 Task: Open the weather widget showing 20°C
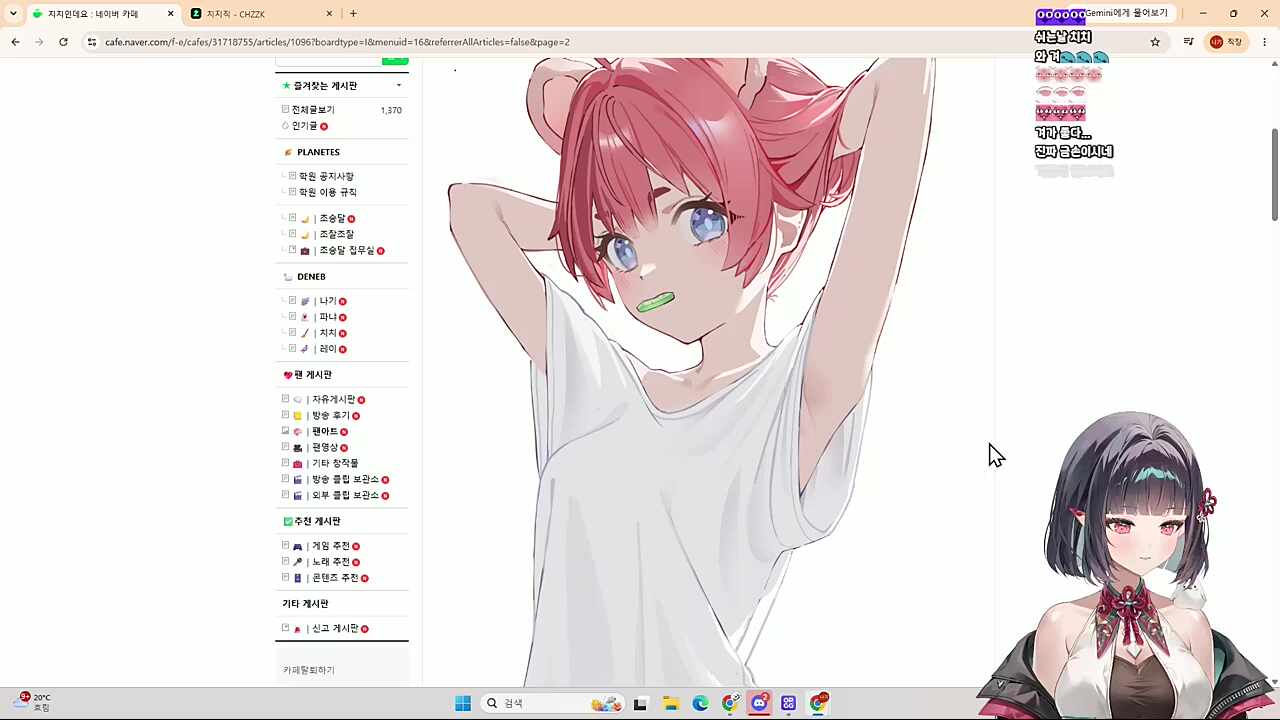click(33, 702)
